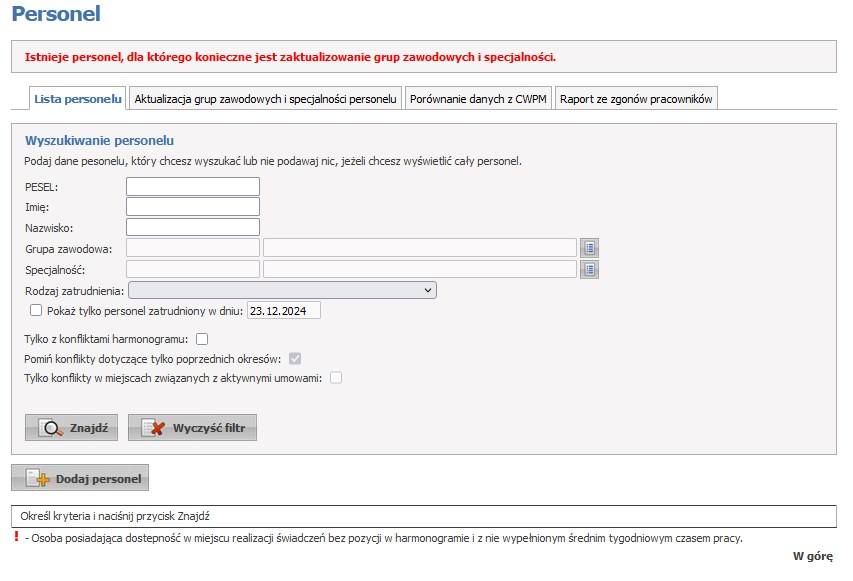The image size is (853, 581).
Task: Click into the PESEL input field
Action: (x=193, y=186)
